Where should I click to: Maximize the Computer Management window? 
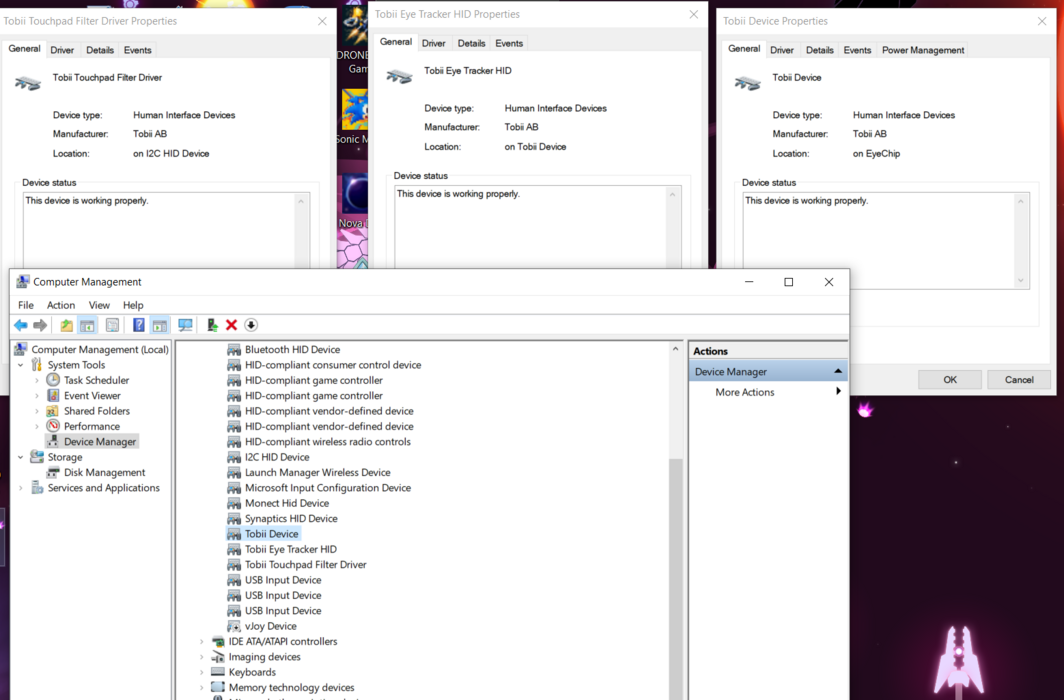[x=788, y=282]
